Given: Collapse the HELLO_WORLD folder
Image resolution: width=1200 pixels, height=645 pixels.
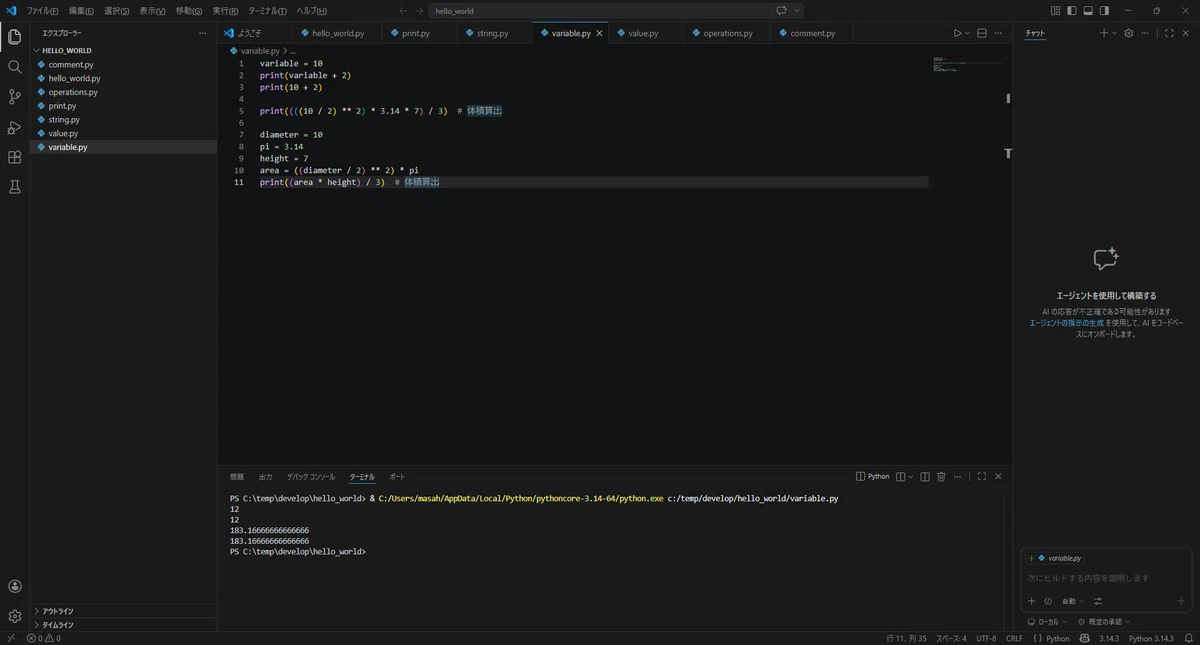Looking at the screenshot, I should click(x=67, y=50).
